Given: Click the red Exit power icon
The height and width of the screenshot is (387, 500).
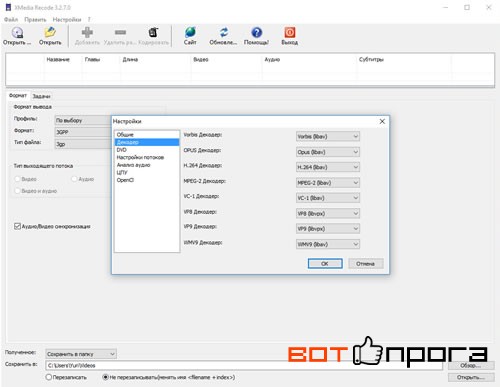Looking at the screenshot, I should (x=290, y=32).
